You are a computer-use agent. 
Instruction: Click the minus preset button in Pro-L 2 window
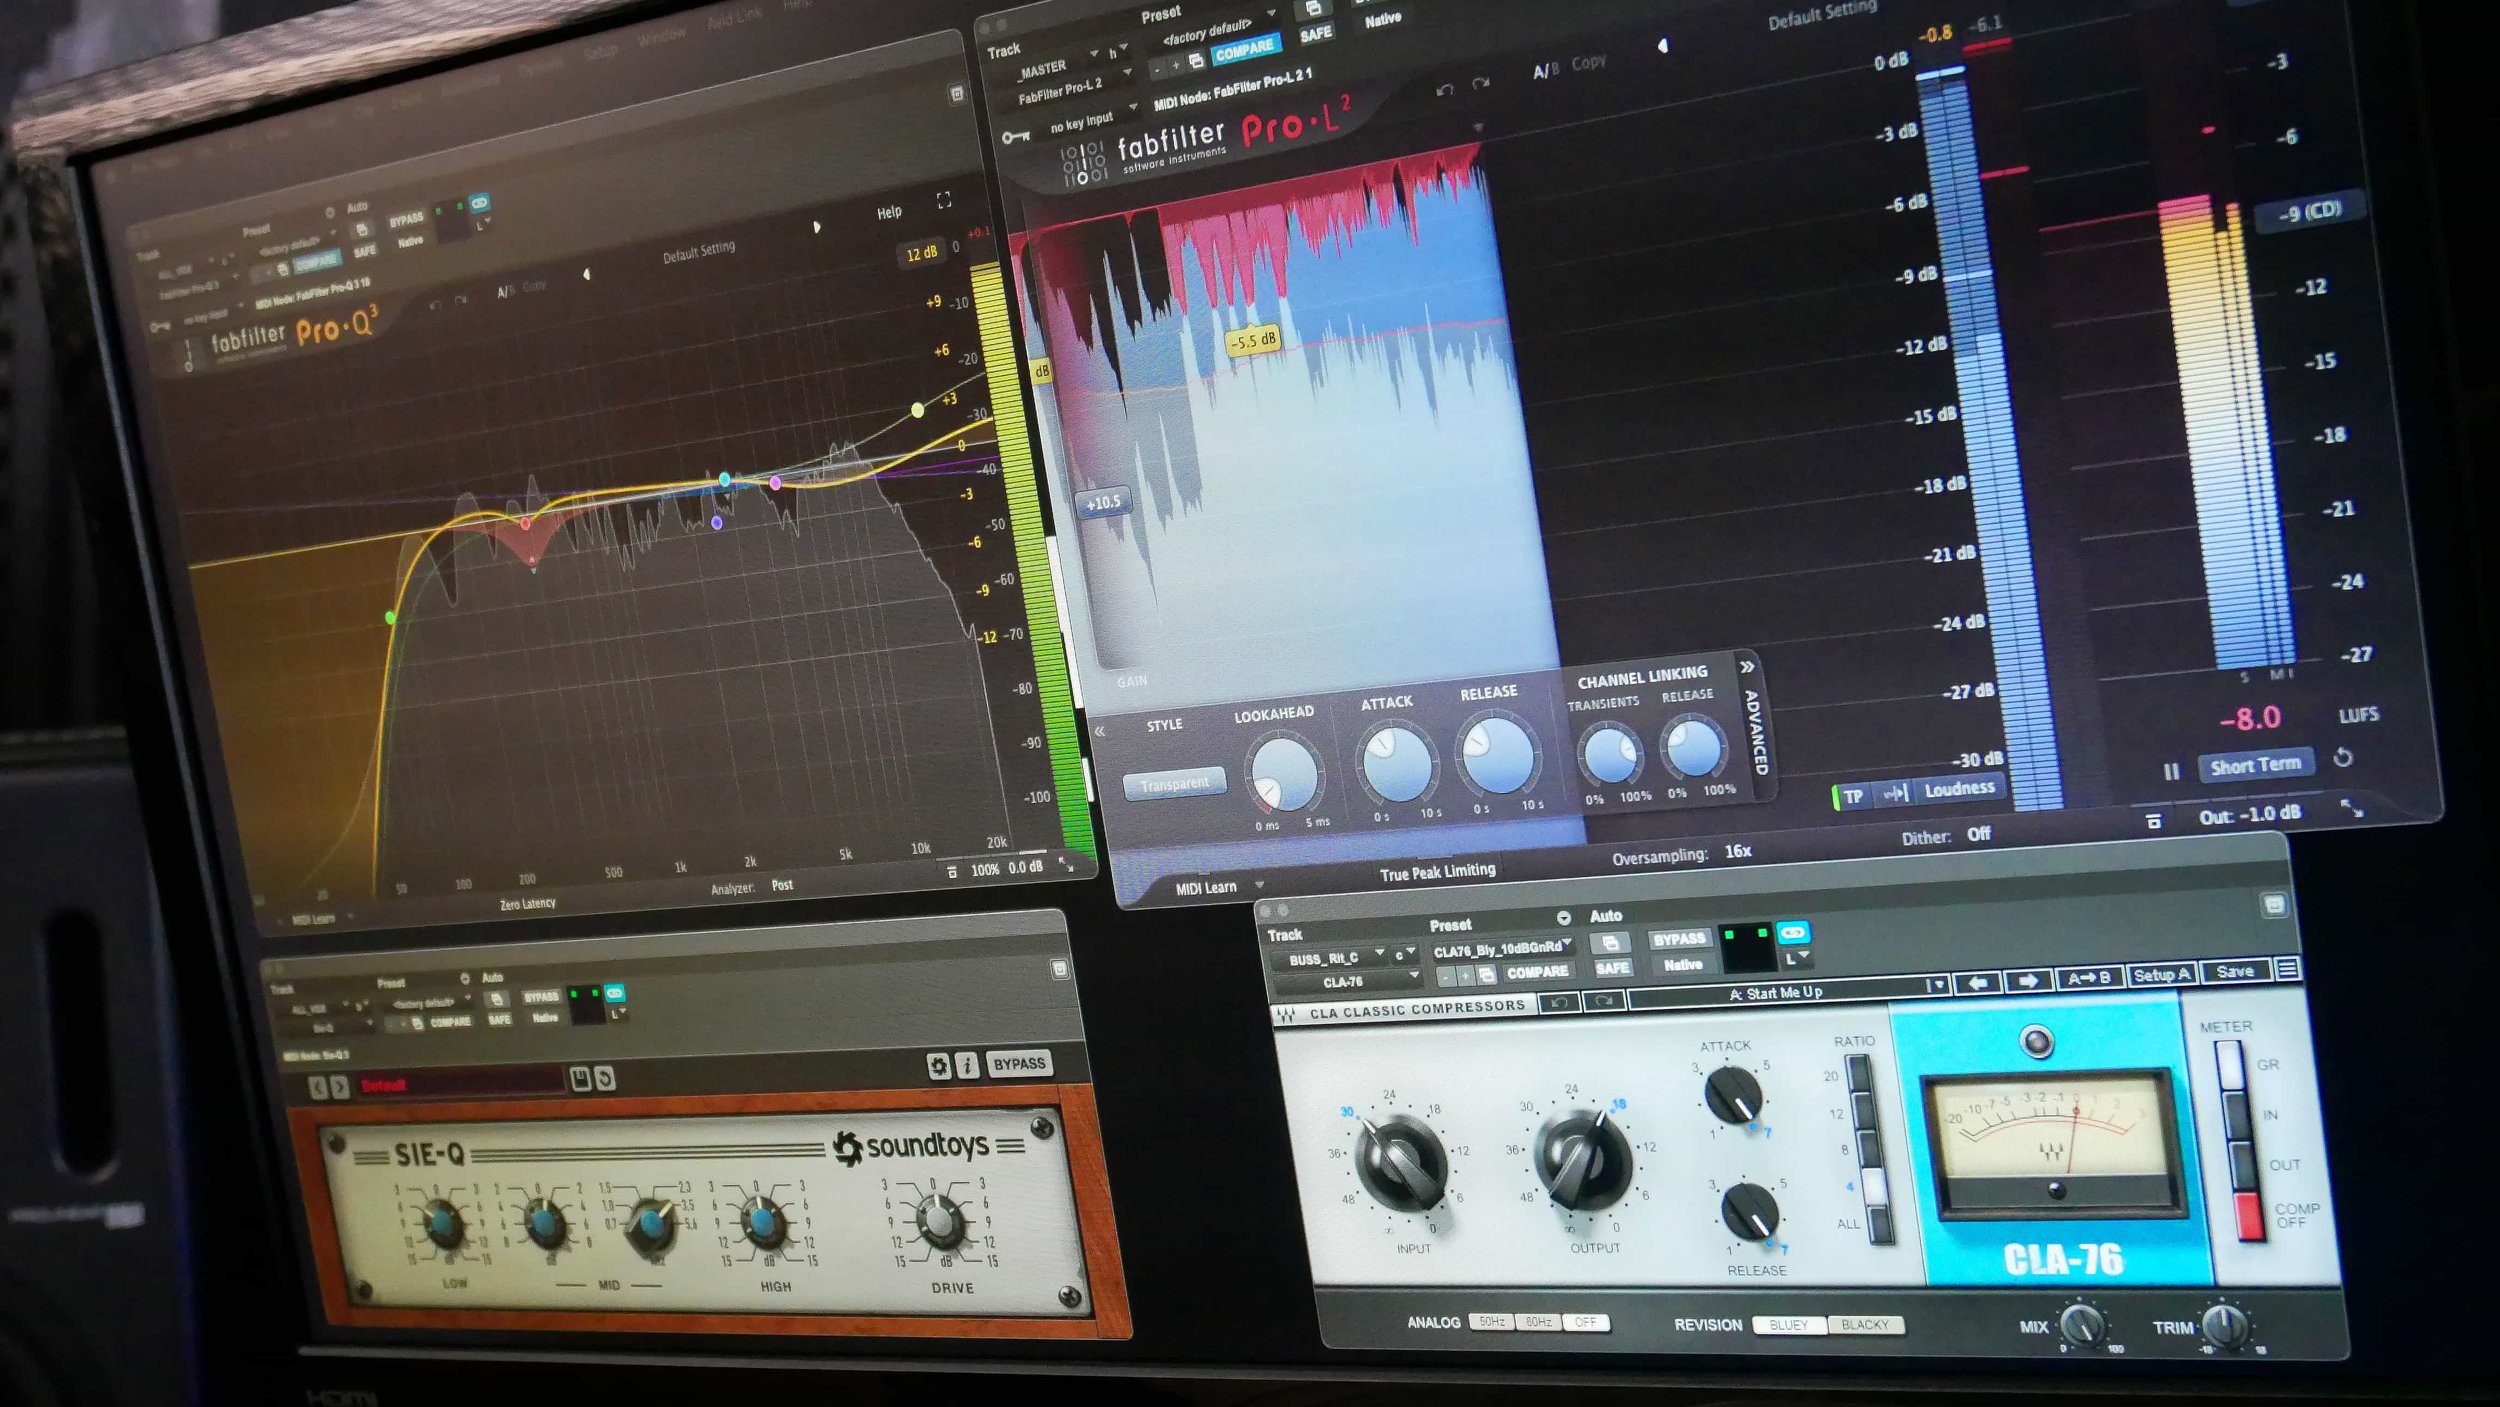click(1157, 70)
